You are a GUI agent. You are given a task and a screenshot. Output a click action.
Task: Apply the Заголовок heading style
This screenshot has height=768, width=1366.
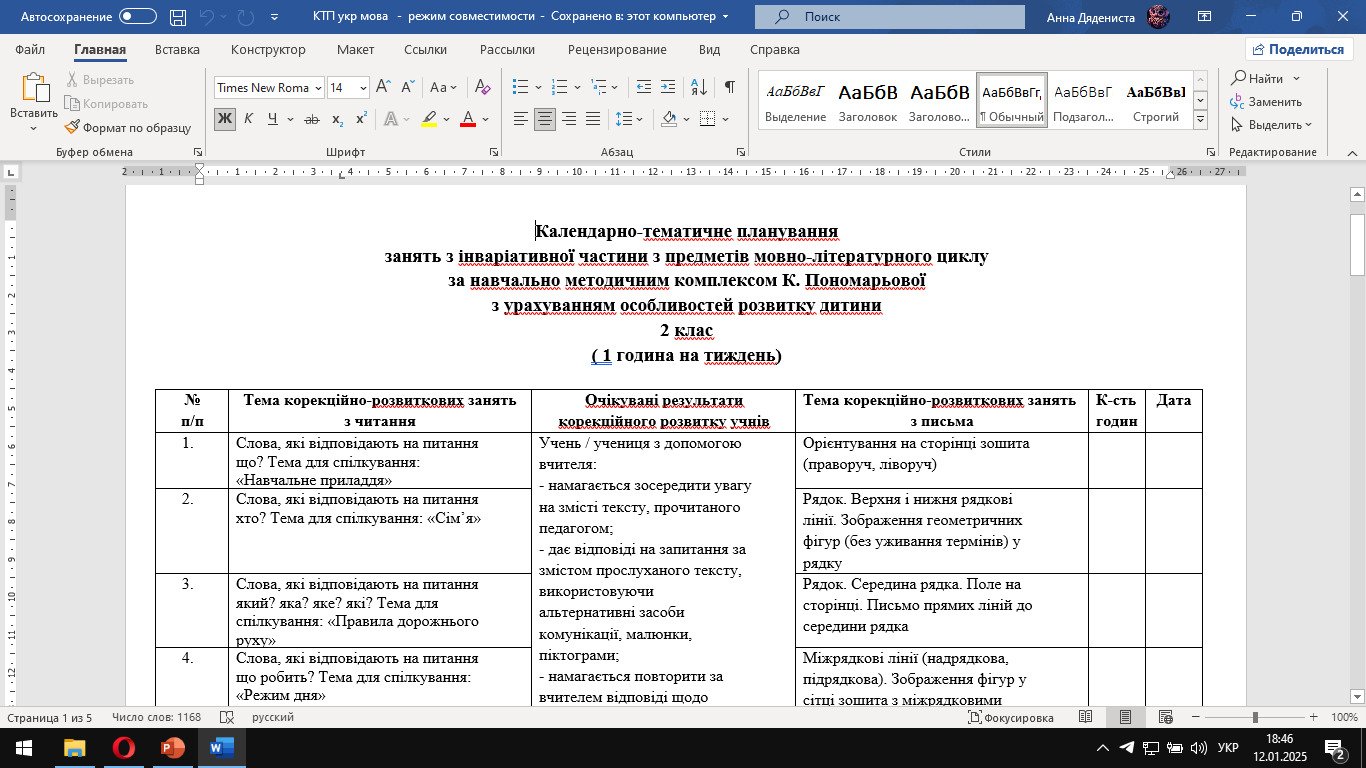(867, 101)
